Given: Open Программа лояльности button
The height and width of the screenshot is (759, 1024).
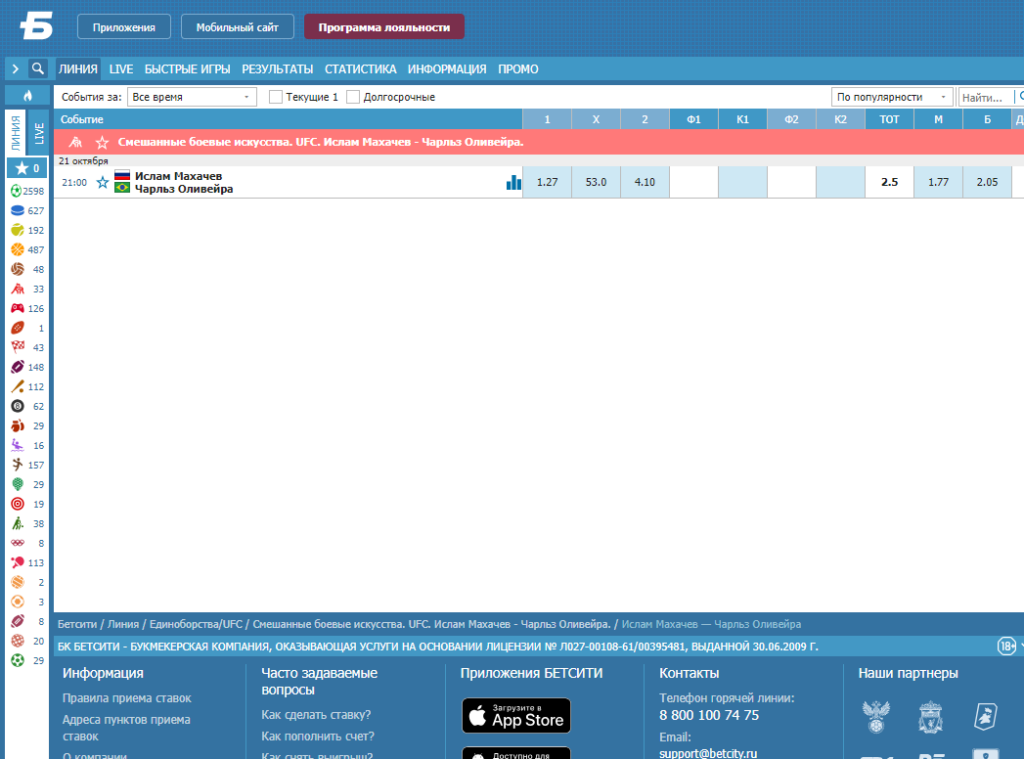Looking at the screenshot, I should (384, 27).
